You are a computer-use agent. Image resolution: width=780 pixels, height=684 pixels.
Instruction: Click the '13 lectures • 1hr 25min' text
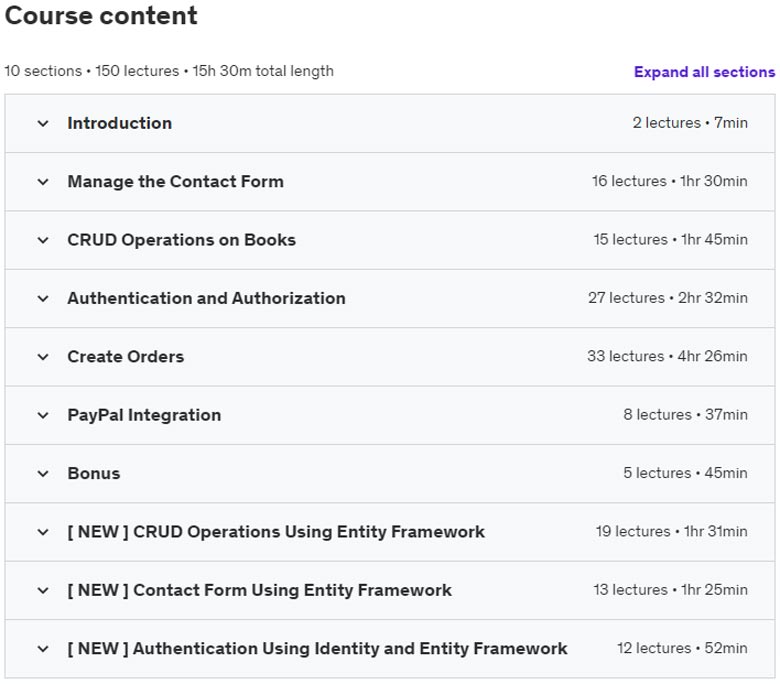pyautogui.click(x=671, y=589)
